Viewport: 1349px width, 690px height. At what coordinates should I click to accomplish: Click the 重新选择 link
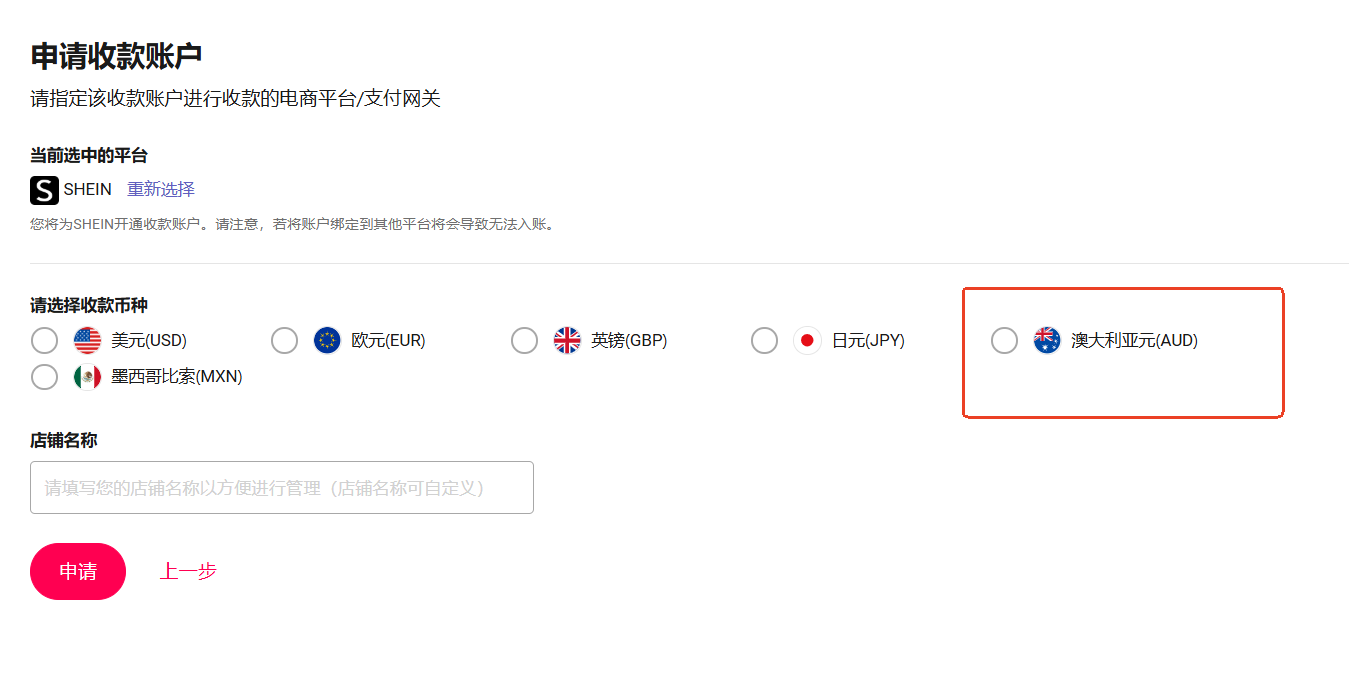tap(161, 190)
